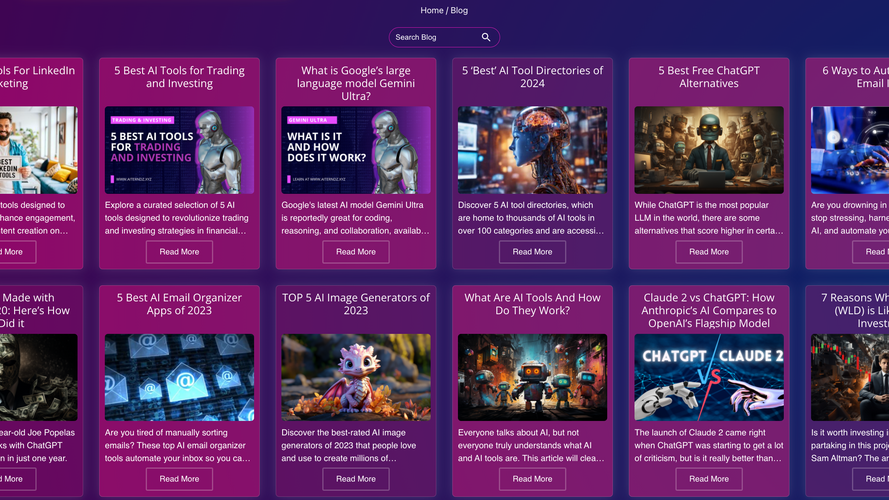Image resolution: width=889 pixels, height=500 pixels.
Task: Click excerpt 'Google's latest AI model Gemini Ultra'
Action: click(x=356, y=218)
